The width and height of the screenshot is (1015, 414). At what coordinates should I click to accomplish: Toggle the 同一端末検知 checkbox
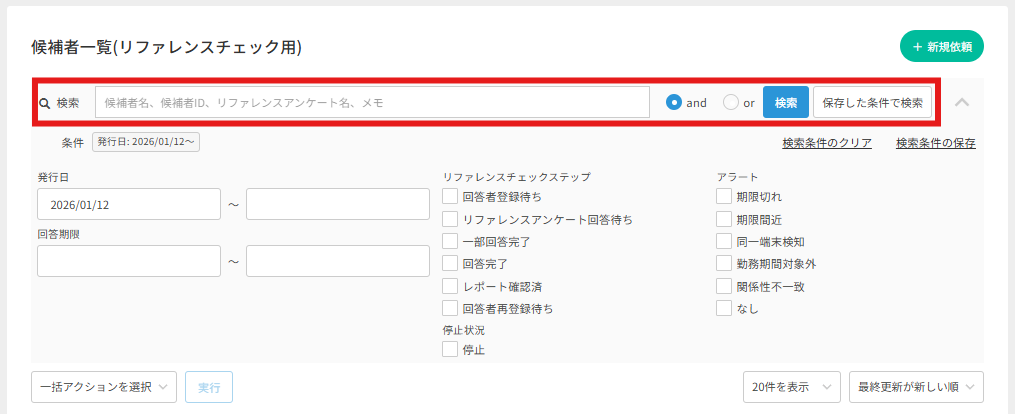click(x=724, y=241)
